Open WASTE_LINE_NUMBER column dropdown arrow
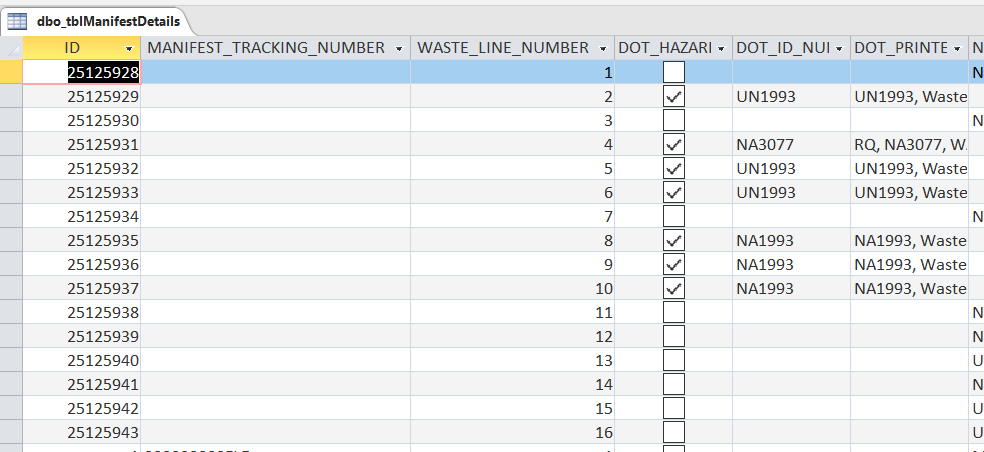 [x=603, y=48]
